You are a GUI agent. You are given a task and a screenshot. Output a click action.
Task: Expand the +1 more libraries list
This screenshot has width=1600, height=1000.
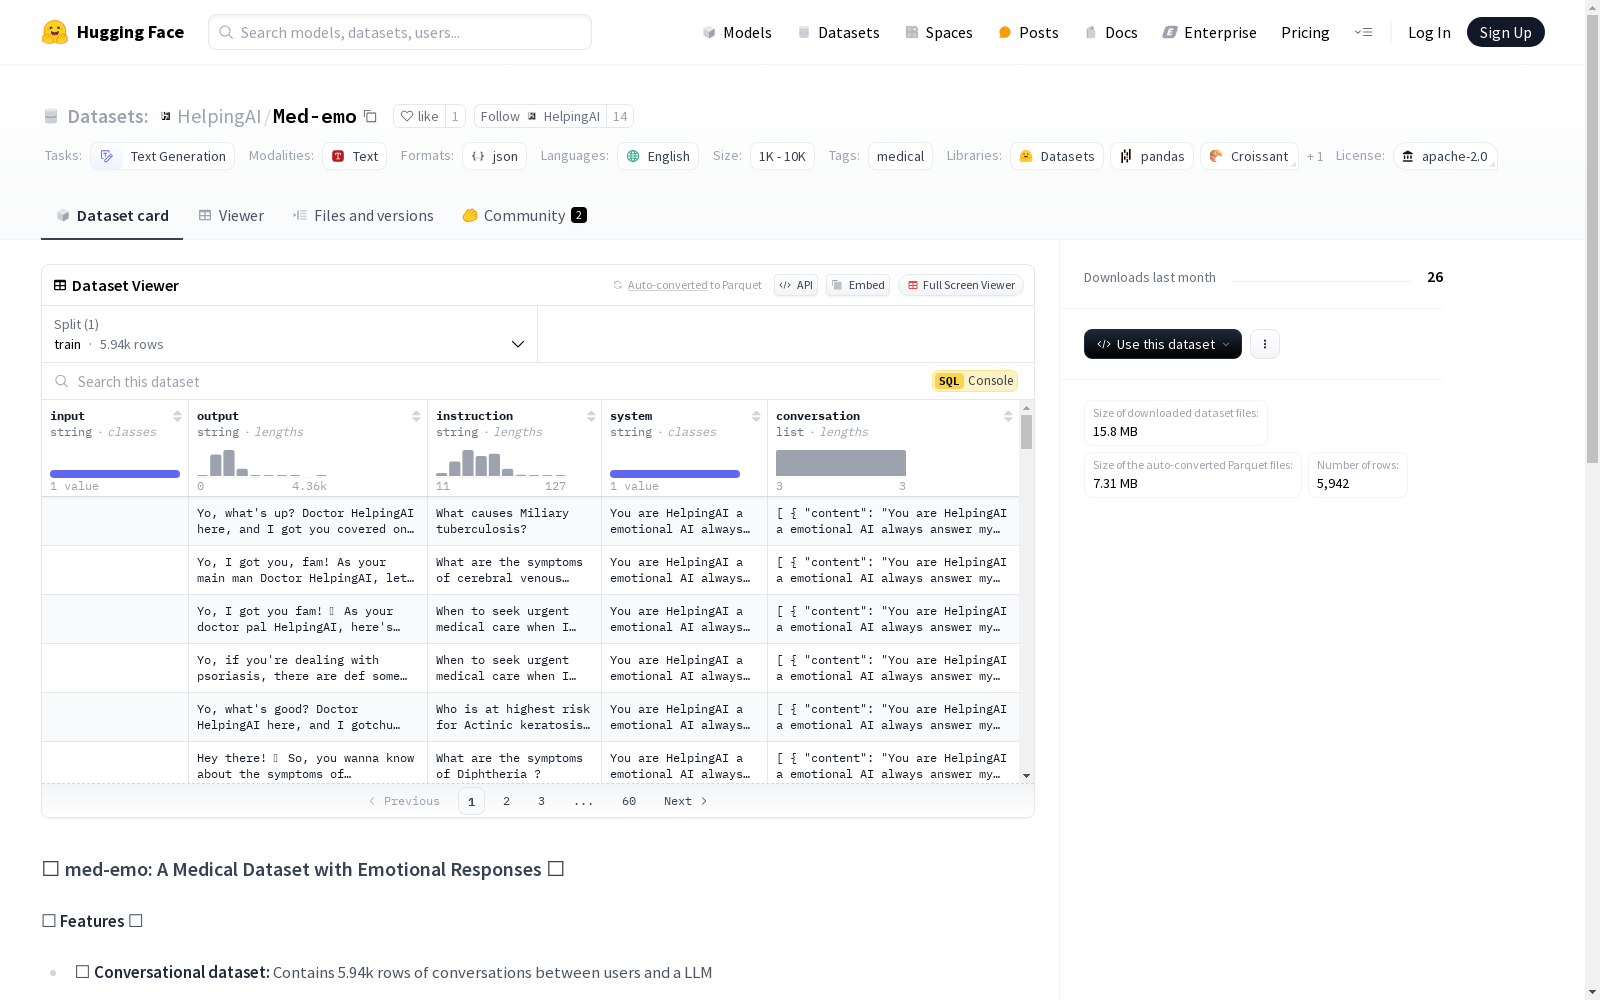pyautogui.click(x=1315, y=156)
